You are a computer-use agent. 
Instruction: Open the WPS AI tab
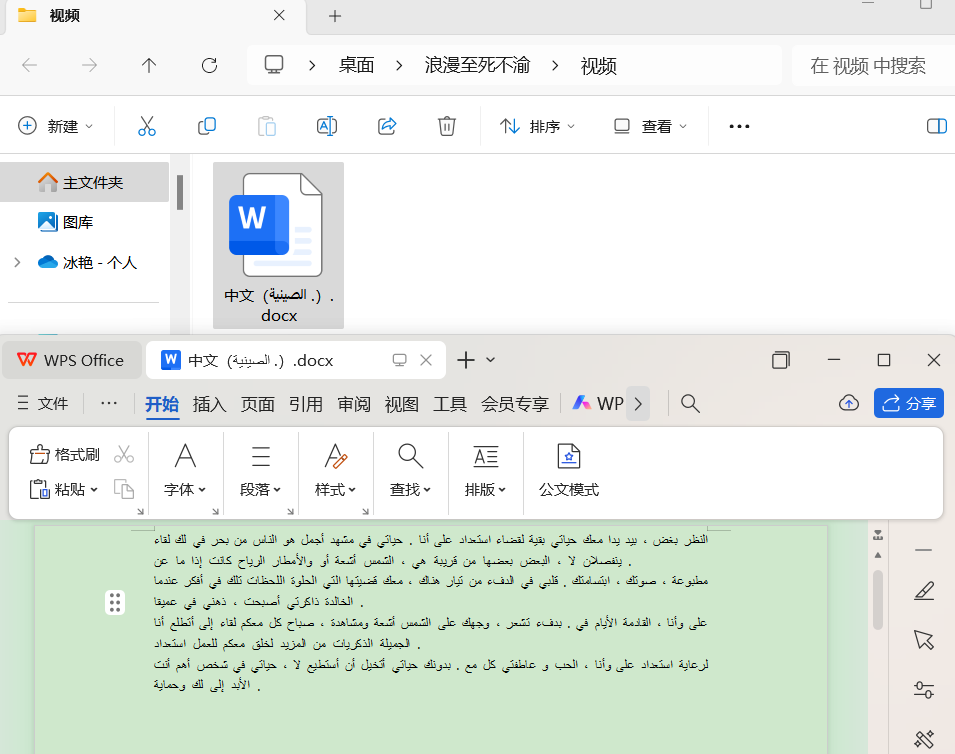tap(598, 403)
